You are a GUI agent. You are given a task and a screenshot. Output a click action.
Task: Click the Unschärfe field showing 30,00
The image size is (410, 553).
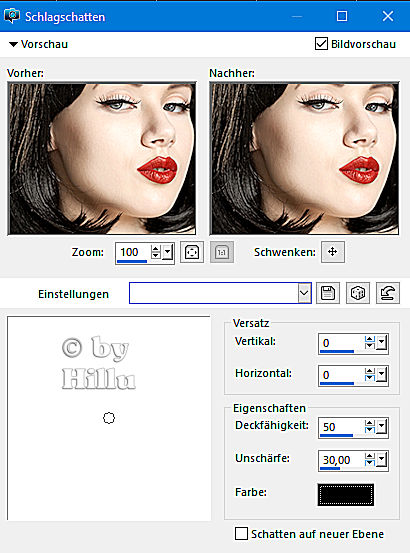(341, 460)
